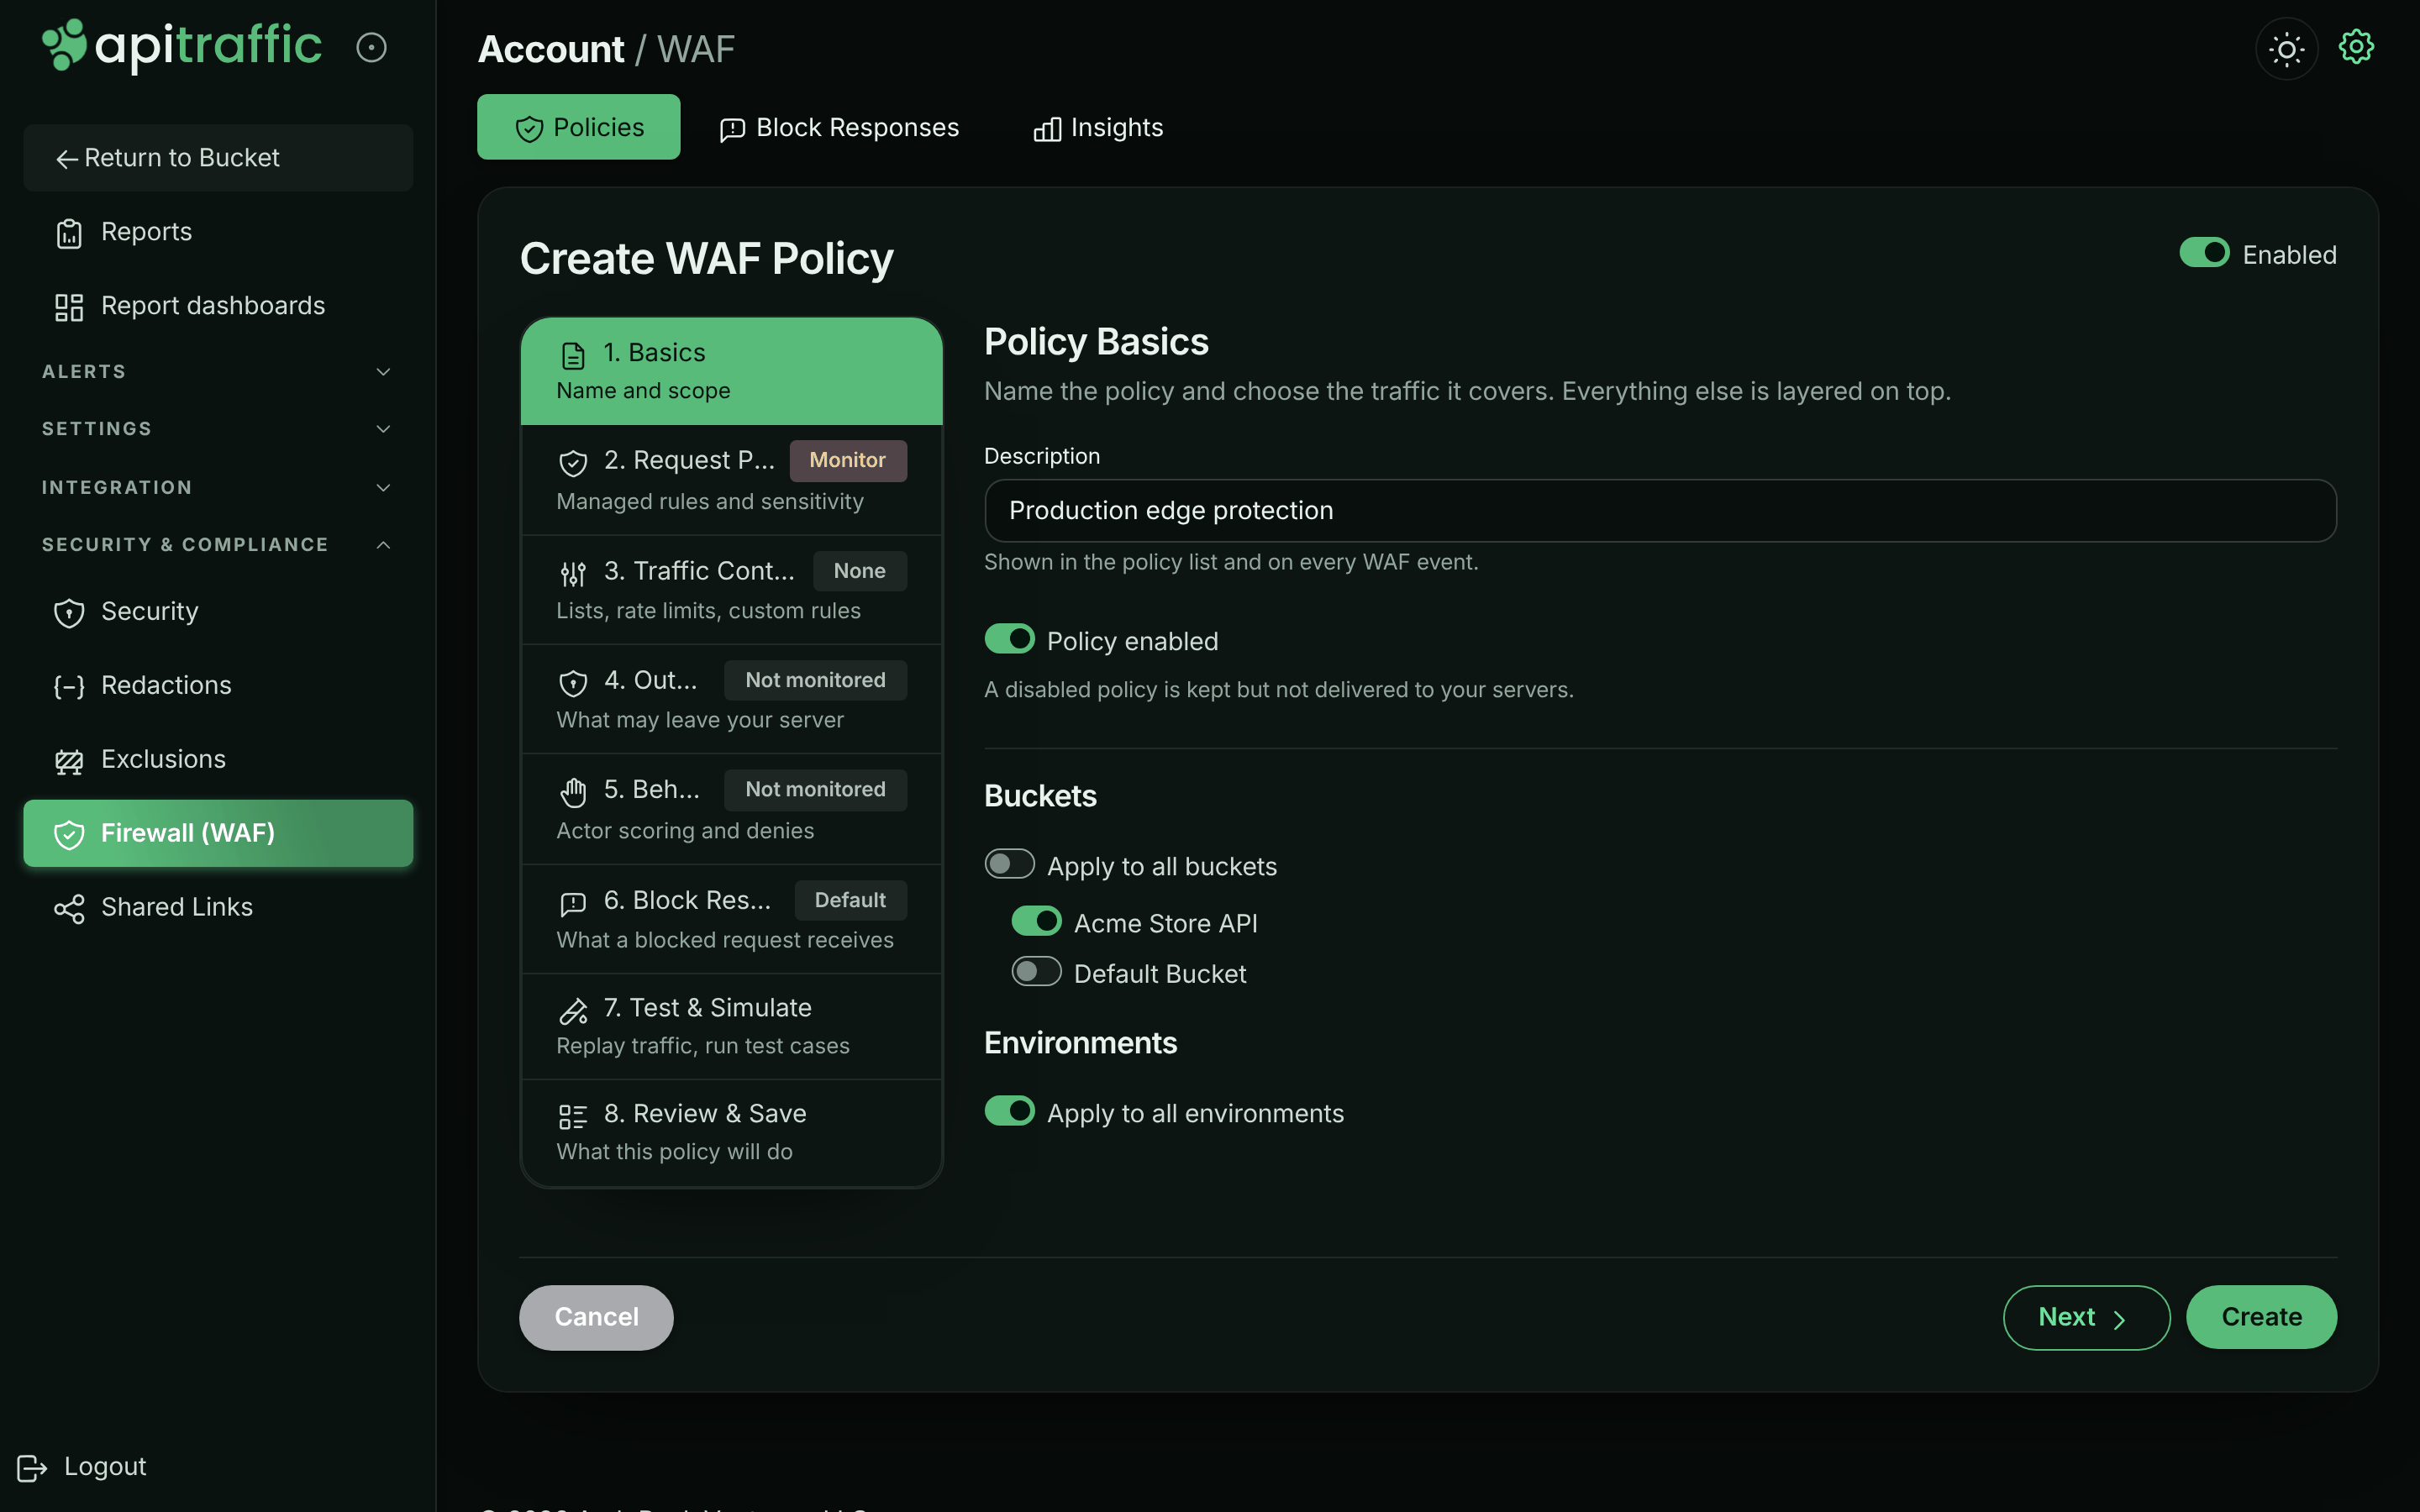The height and width of the screenshot is (1512, 2420).
Task: Click the Logout exit icon
Action: 32,1467
